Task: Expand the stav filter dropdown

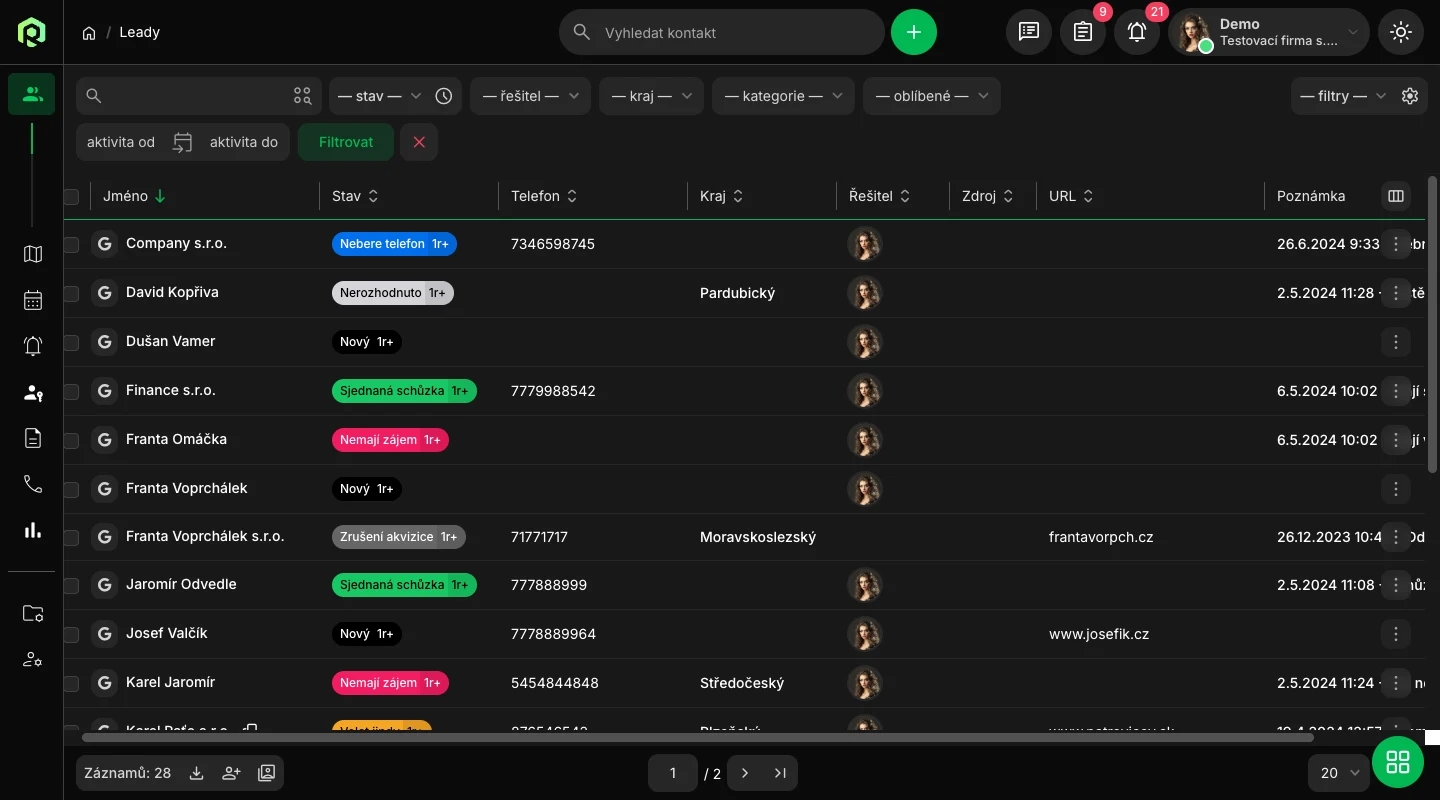Action: pos(379,96)
